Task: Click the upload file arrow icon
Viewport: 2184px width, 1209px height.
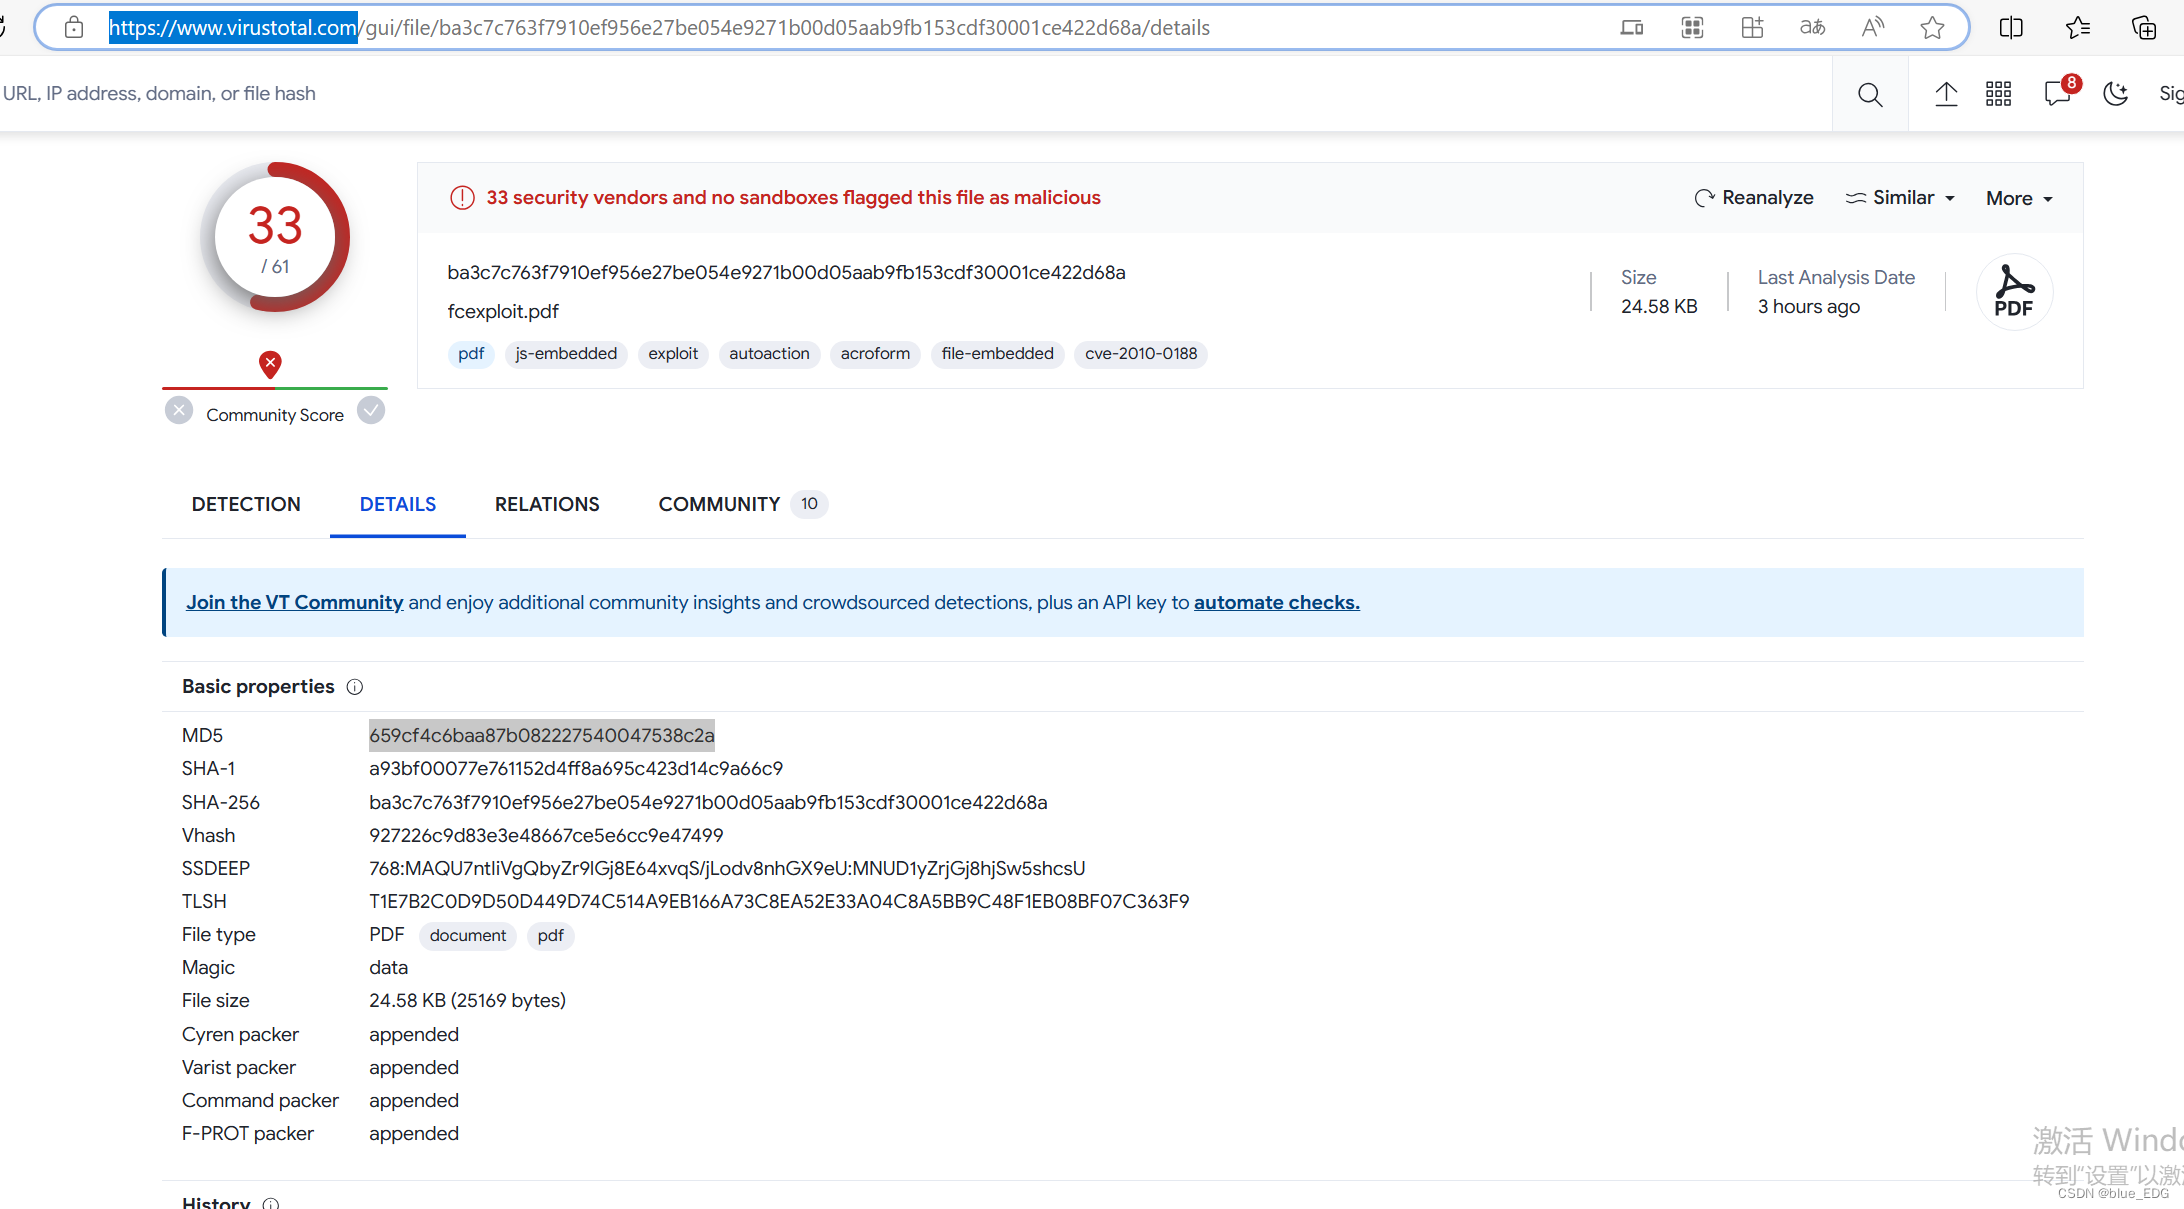Action: coord(1945,94)
